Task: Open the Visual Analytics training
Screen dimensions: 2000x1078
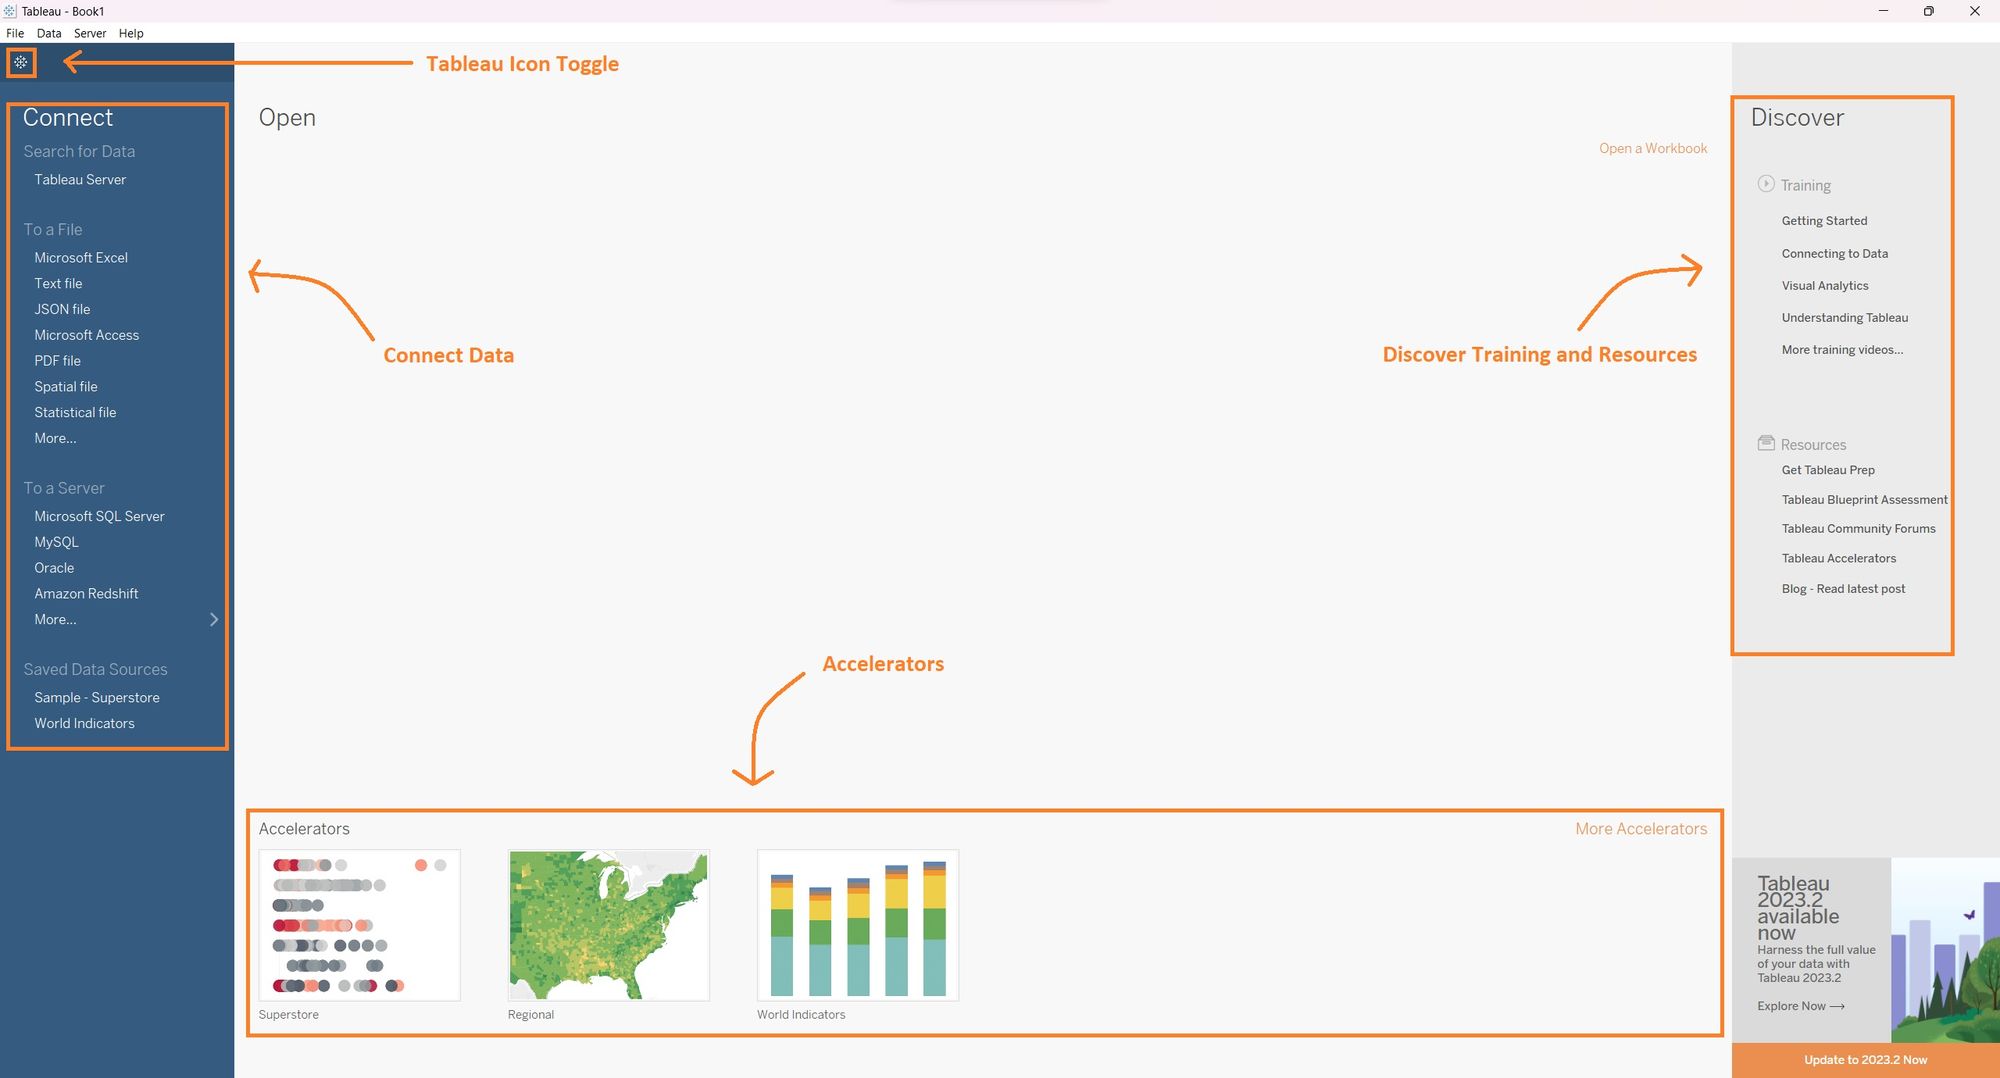Action: pos(1824,286)
